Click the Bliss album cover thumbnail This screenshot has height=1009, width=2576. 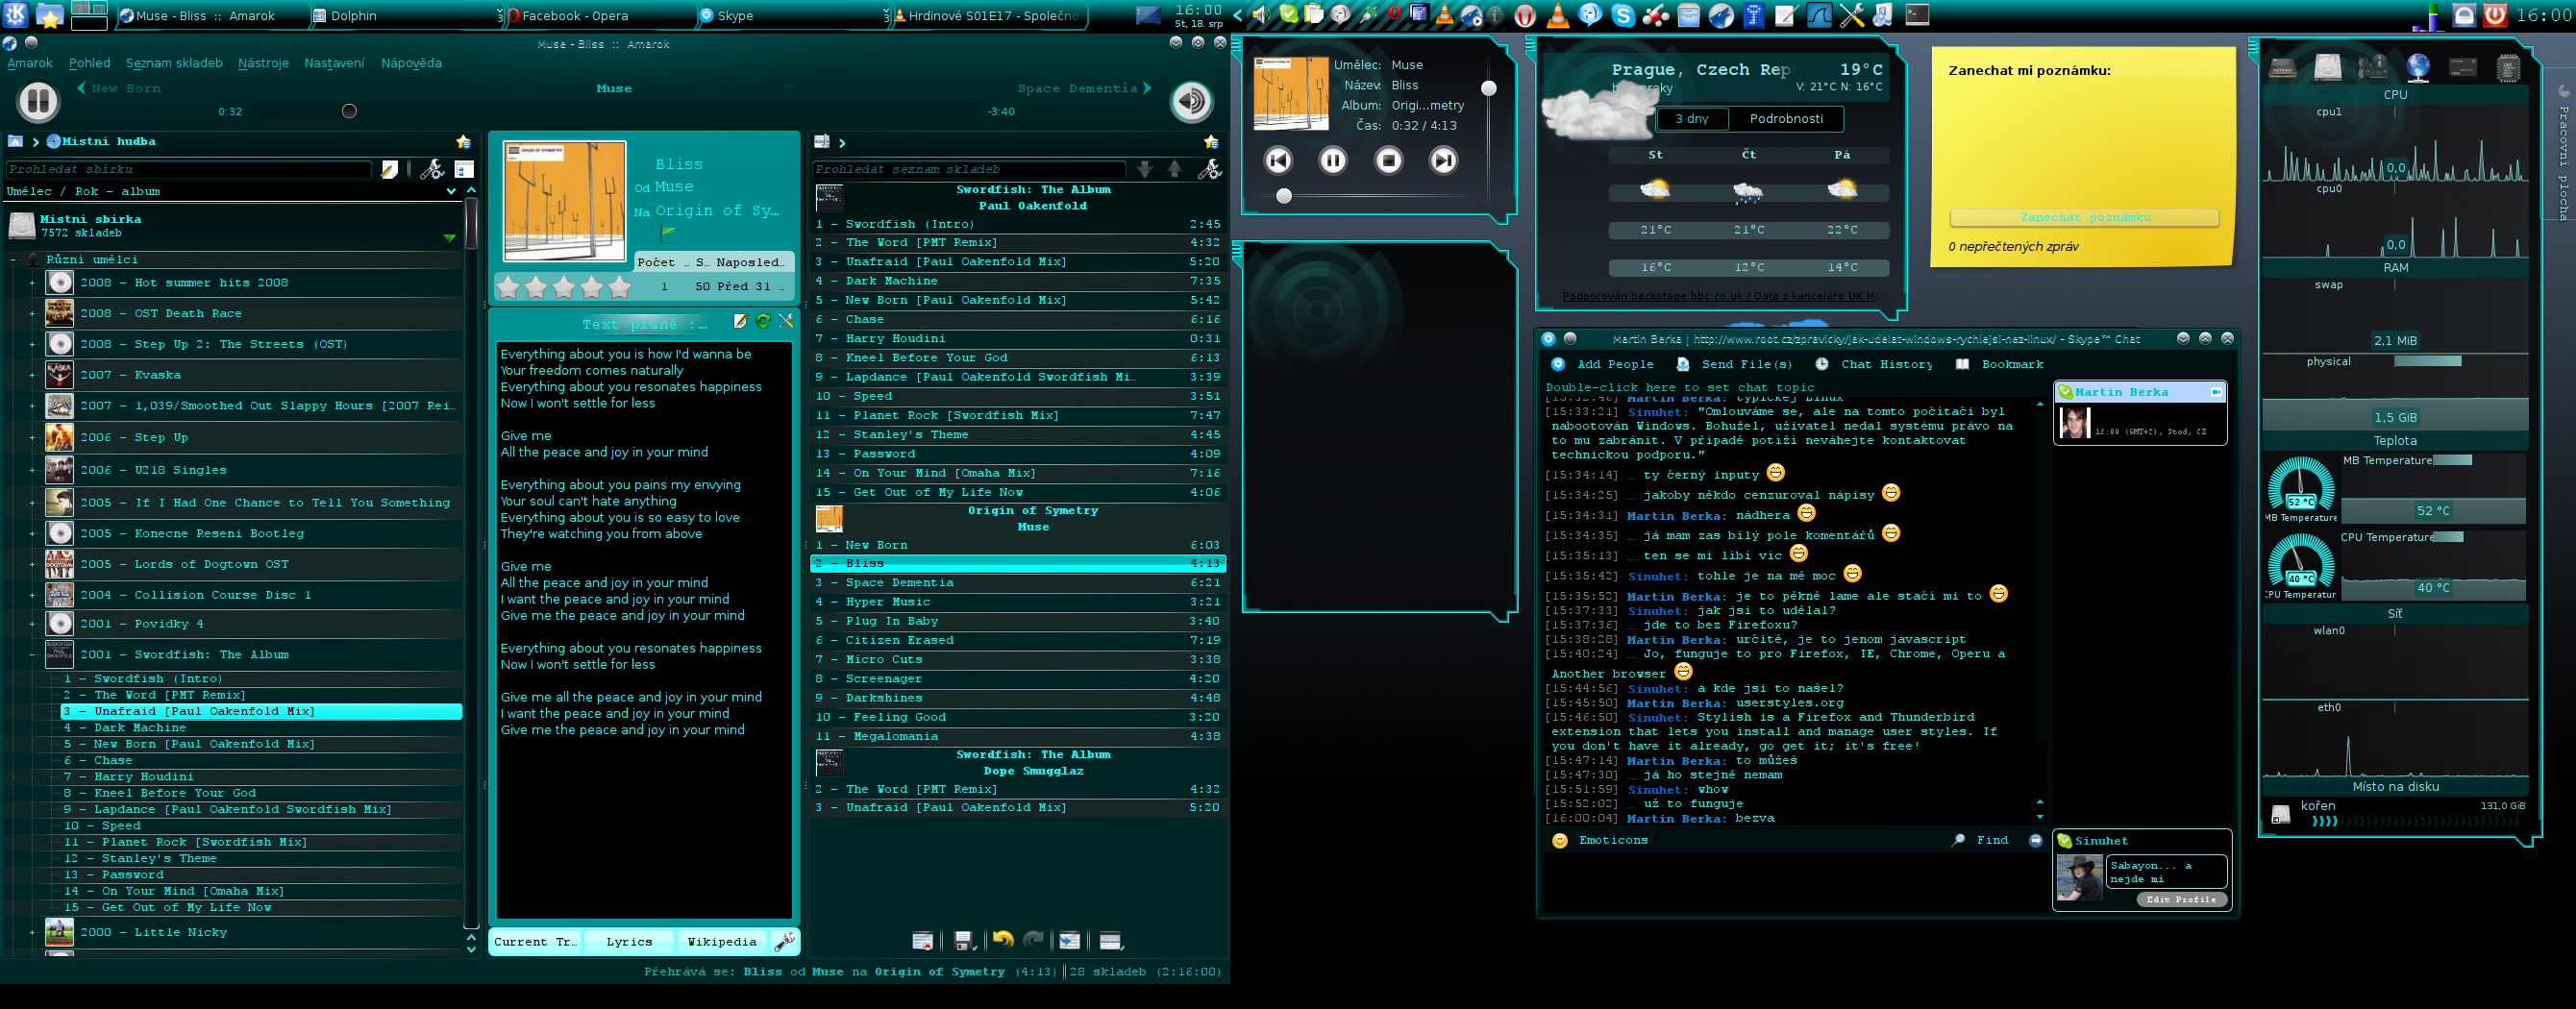click(564, 201)
